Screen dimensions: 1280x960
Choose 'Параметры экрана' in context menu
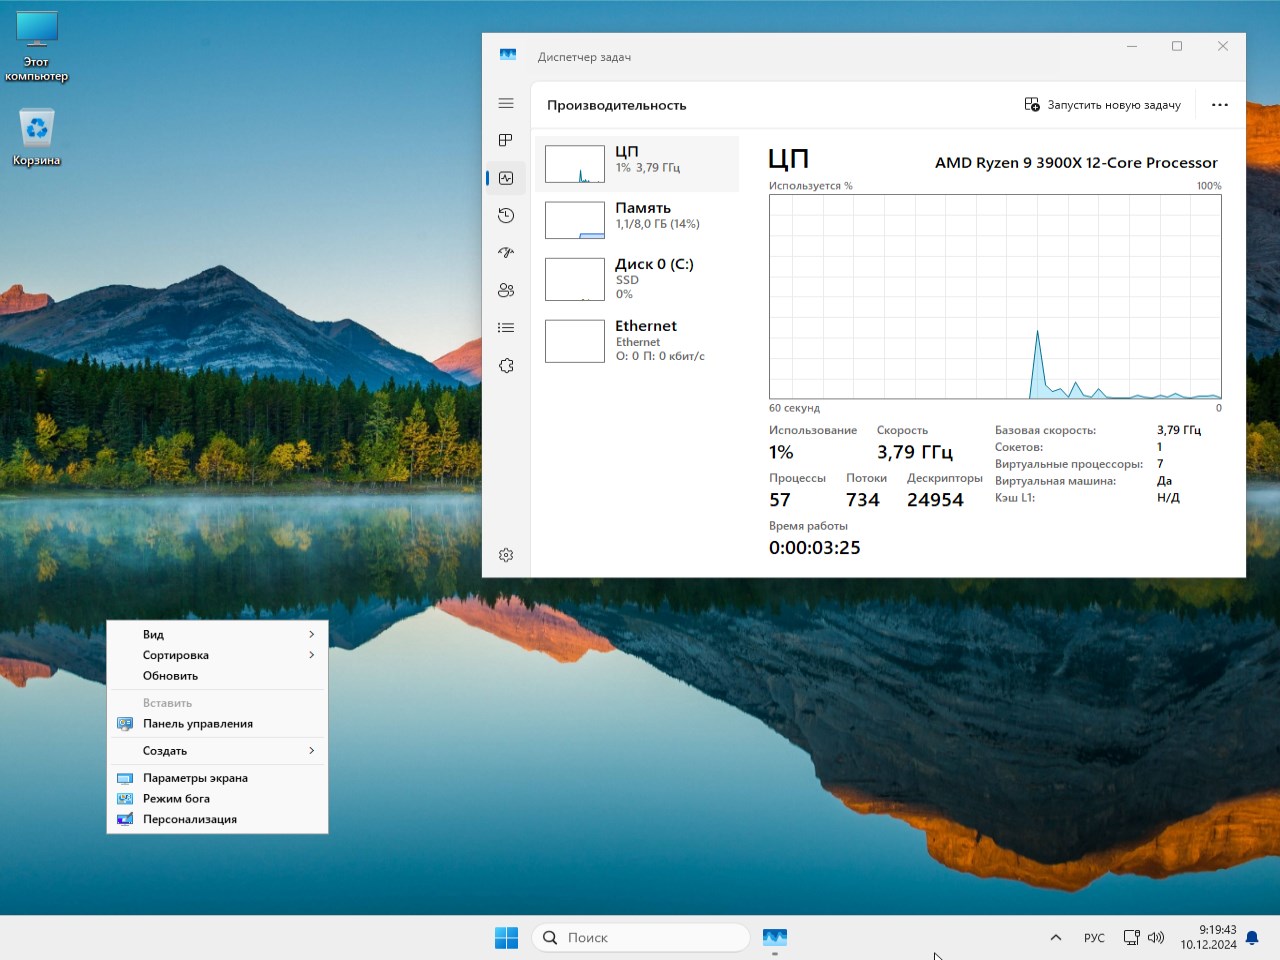(217, 778)
